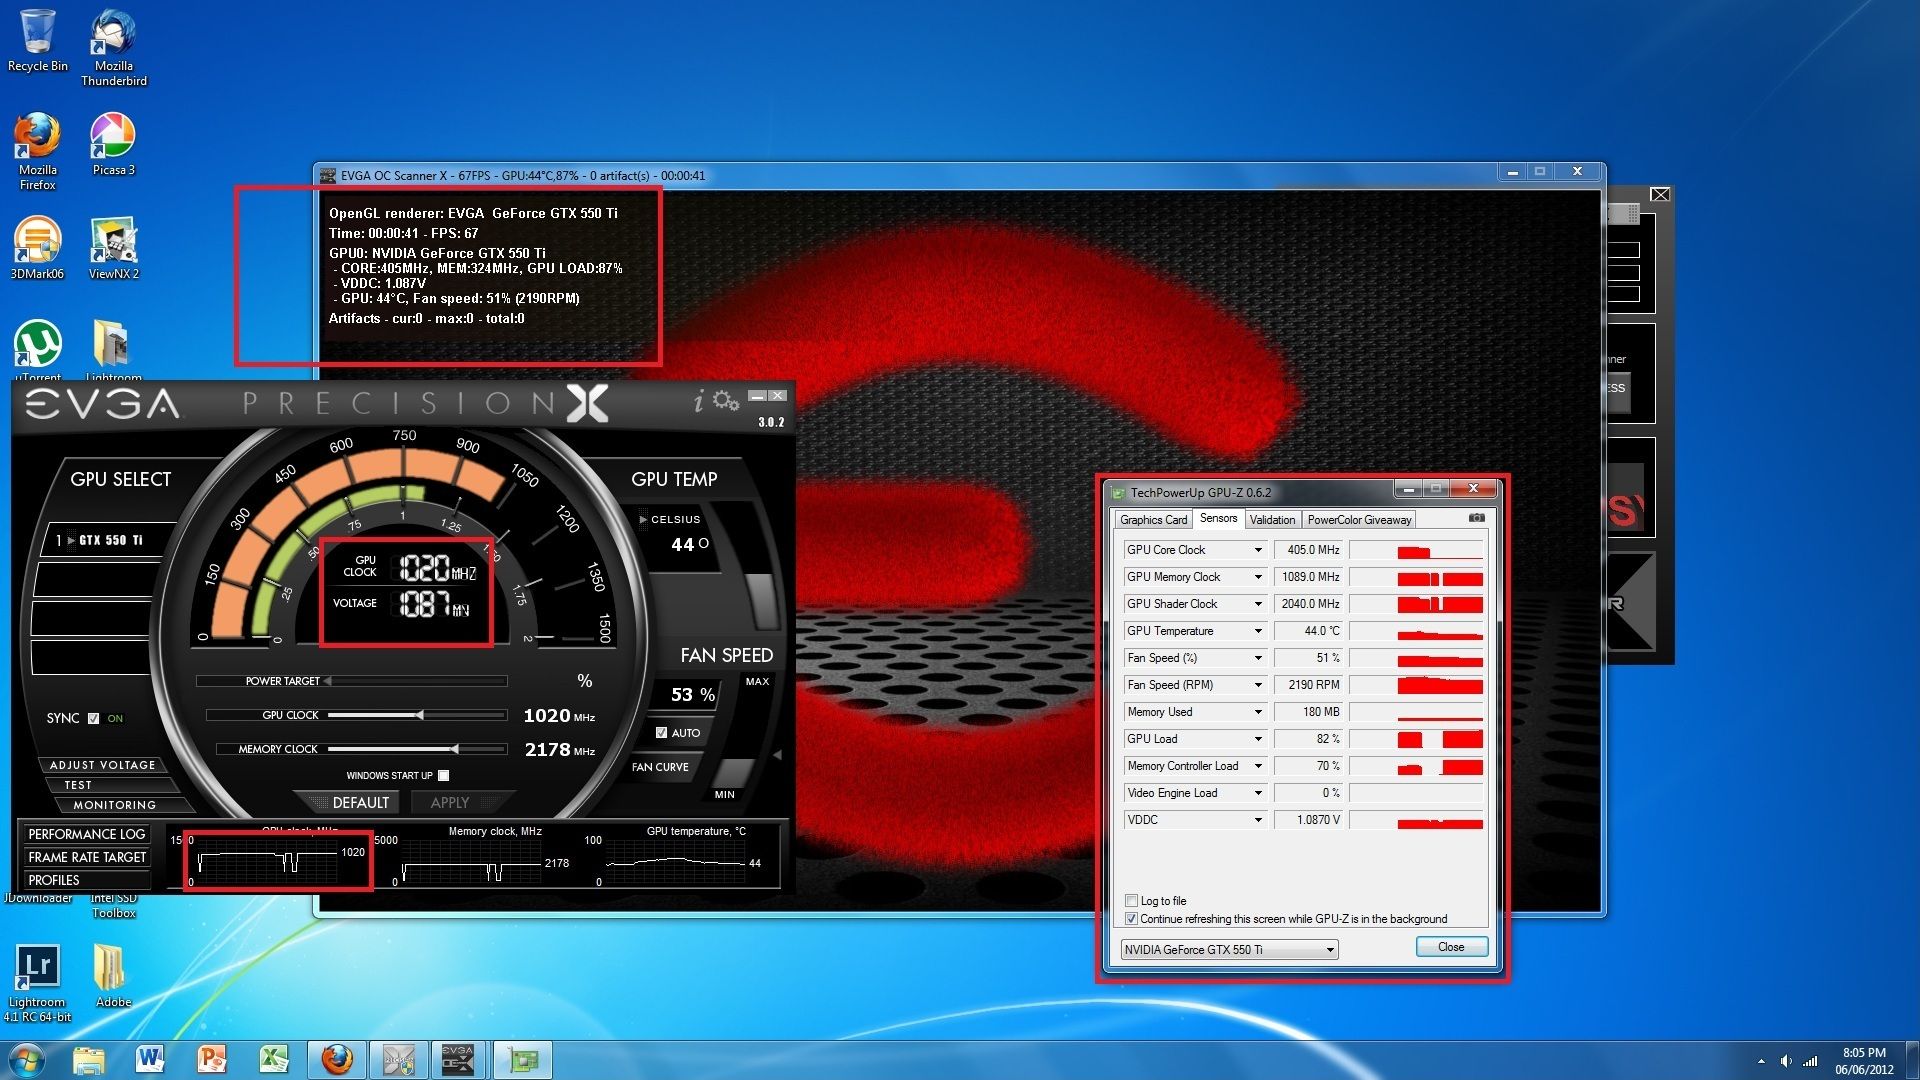Select NVIDIA GeForce GTX 550 Ti from dropdown

[1226, 947]
